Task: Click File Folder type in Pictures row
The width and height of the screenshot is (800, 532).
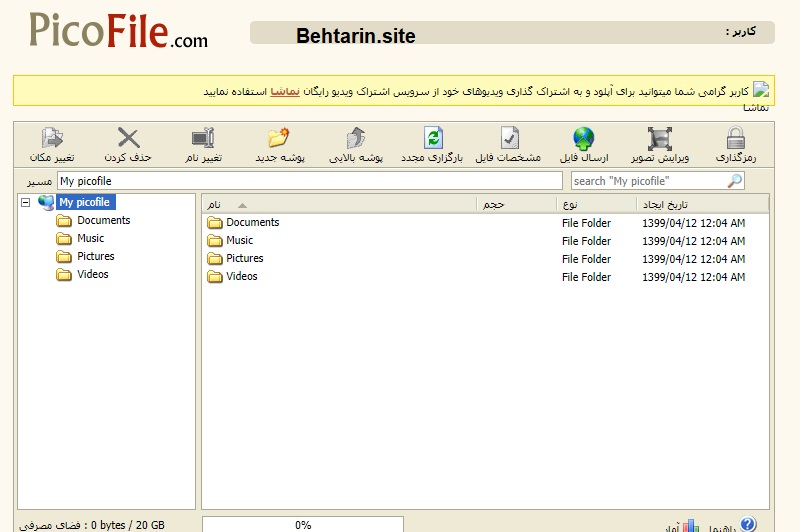Action: (x=586, y=259)
